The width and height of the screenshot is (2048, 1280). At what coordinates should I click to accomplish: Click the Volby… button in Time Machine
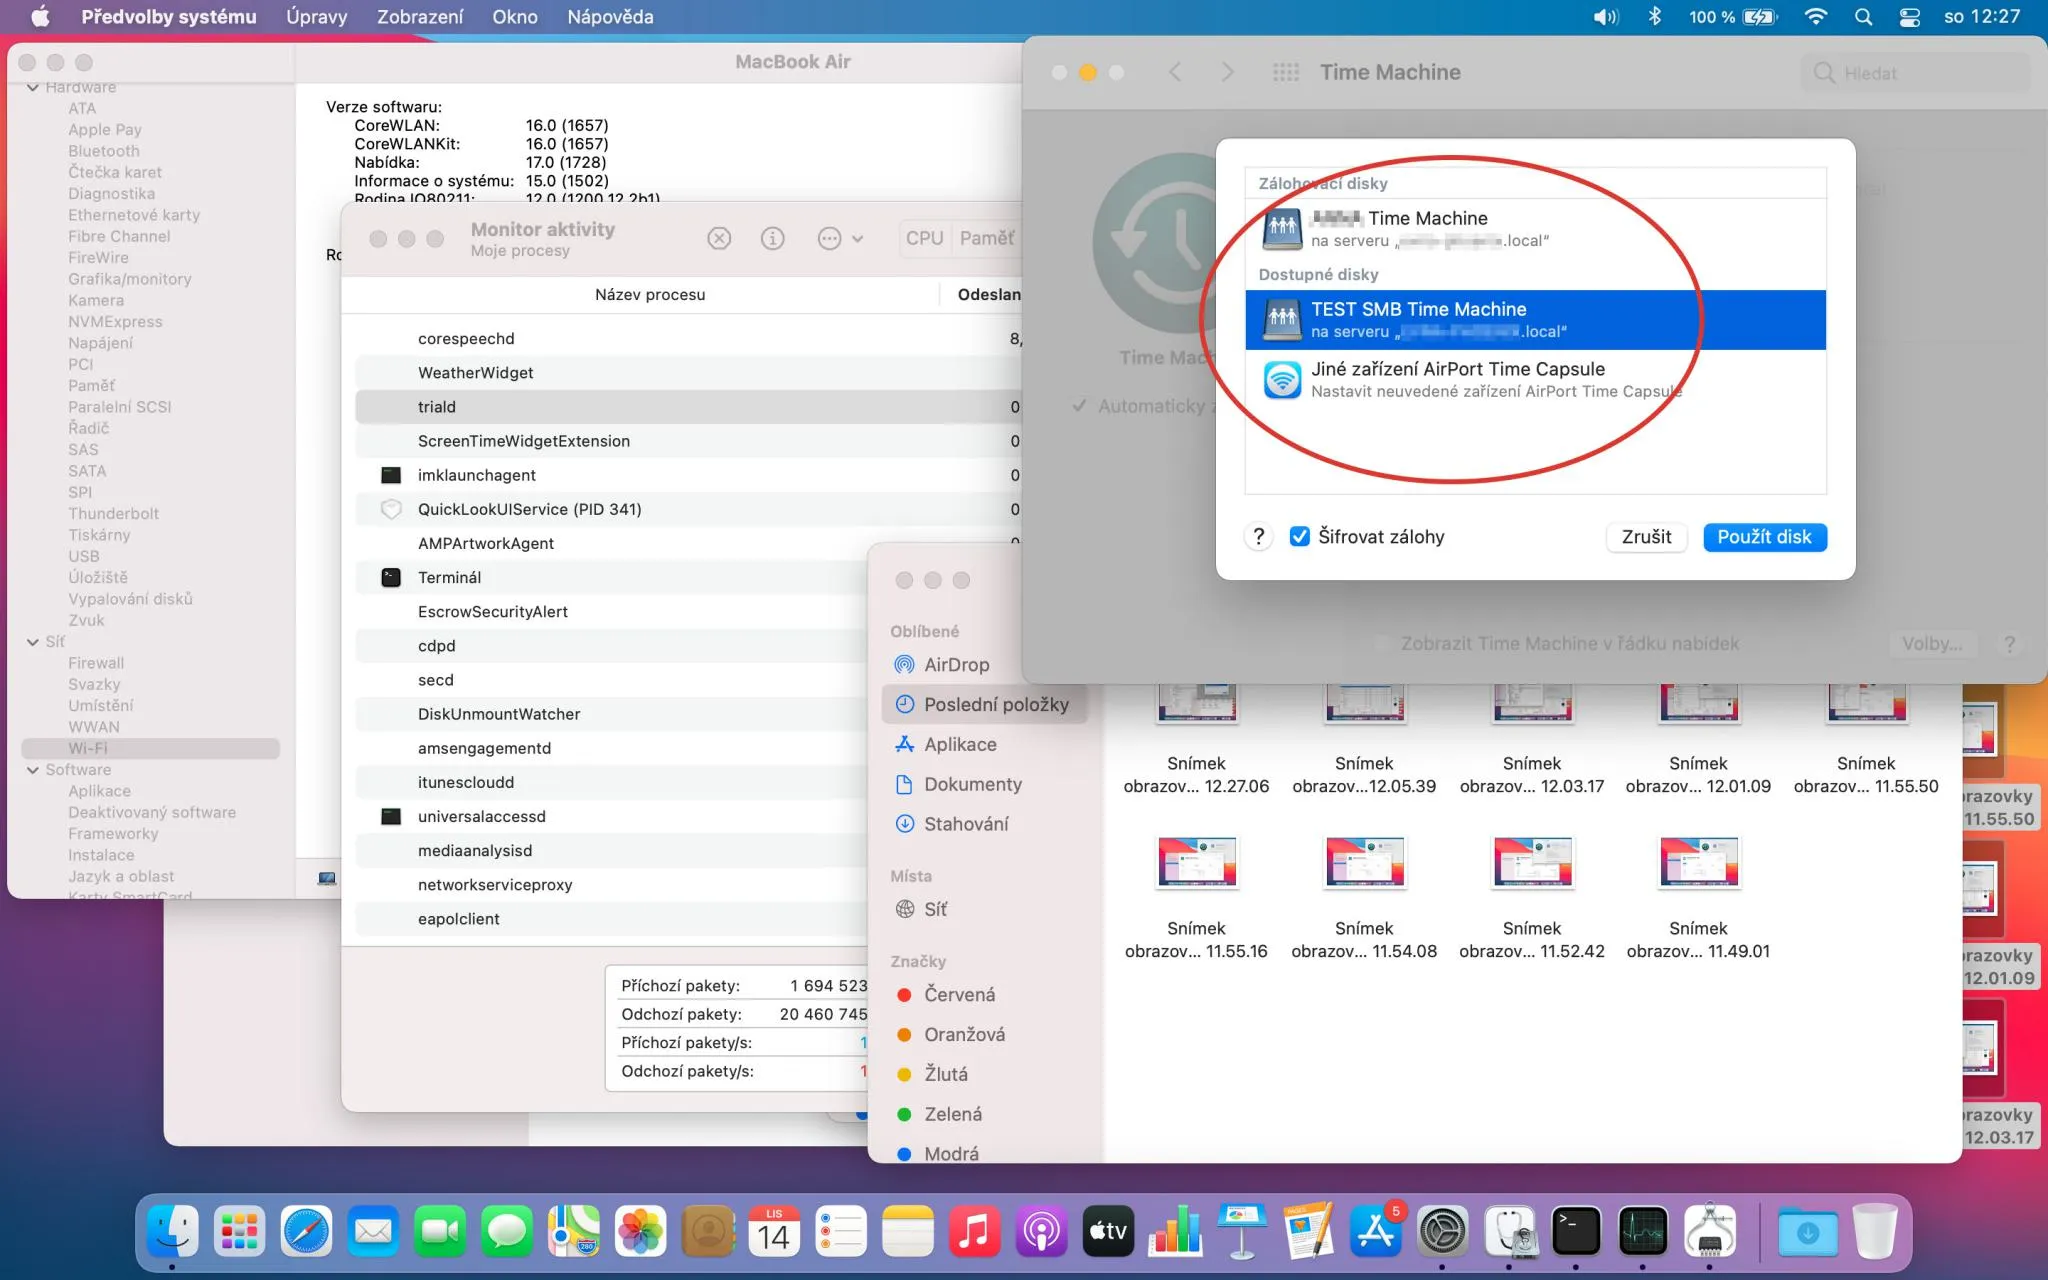[x=1932, y=644]
